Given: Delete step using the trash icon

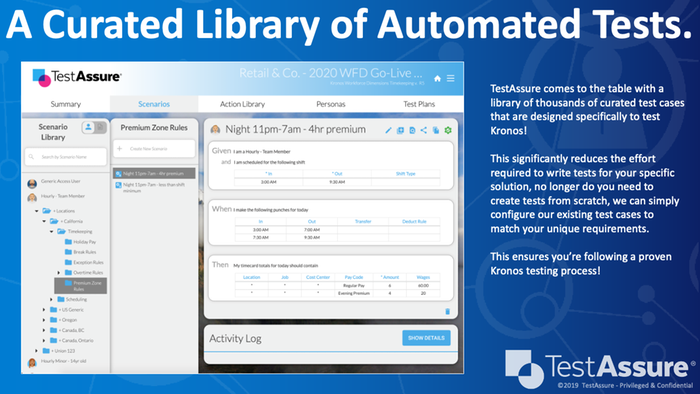Looking at the screenshot, I should 447,311.
